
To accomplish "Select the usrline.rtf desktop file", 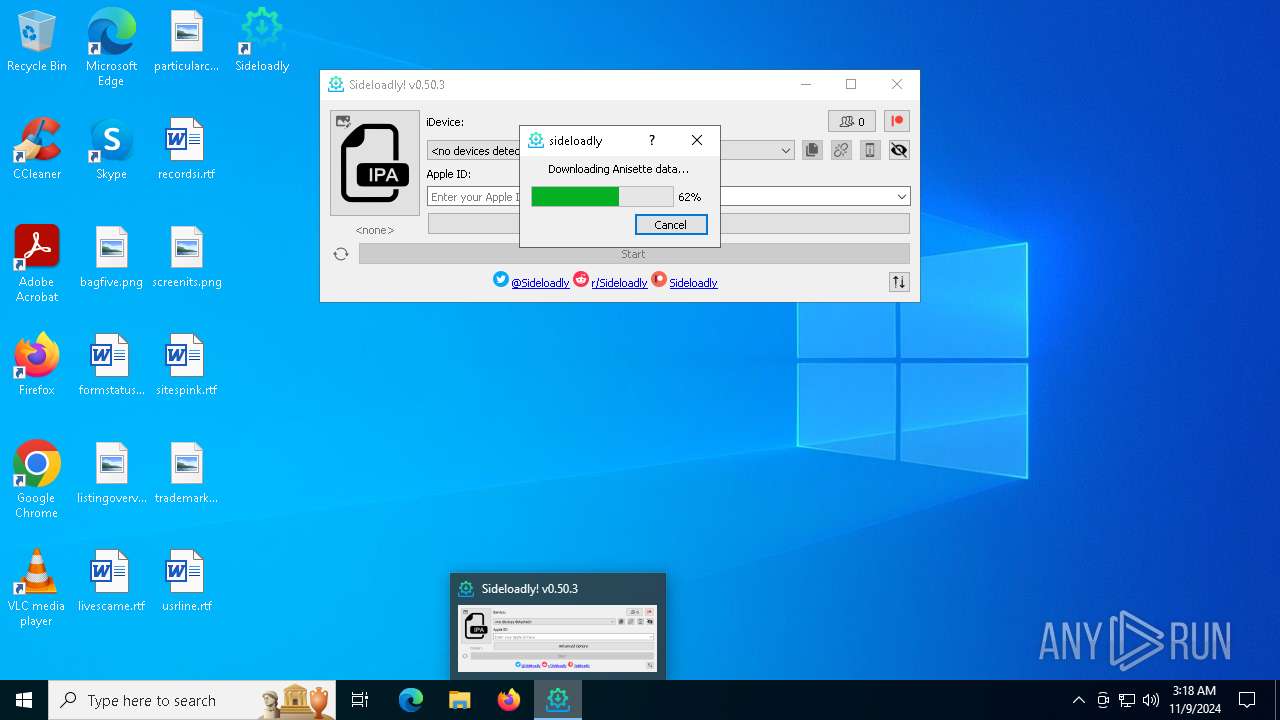I will [186, 582].
